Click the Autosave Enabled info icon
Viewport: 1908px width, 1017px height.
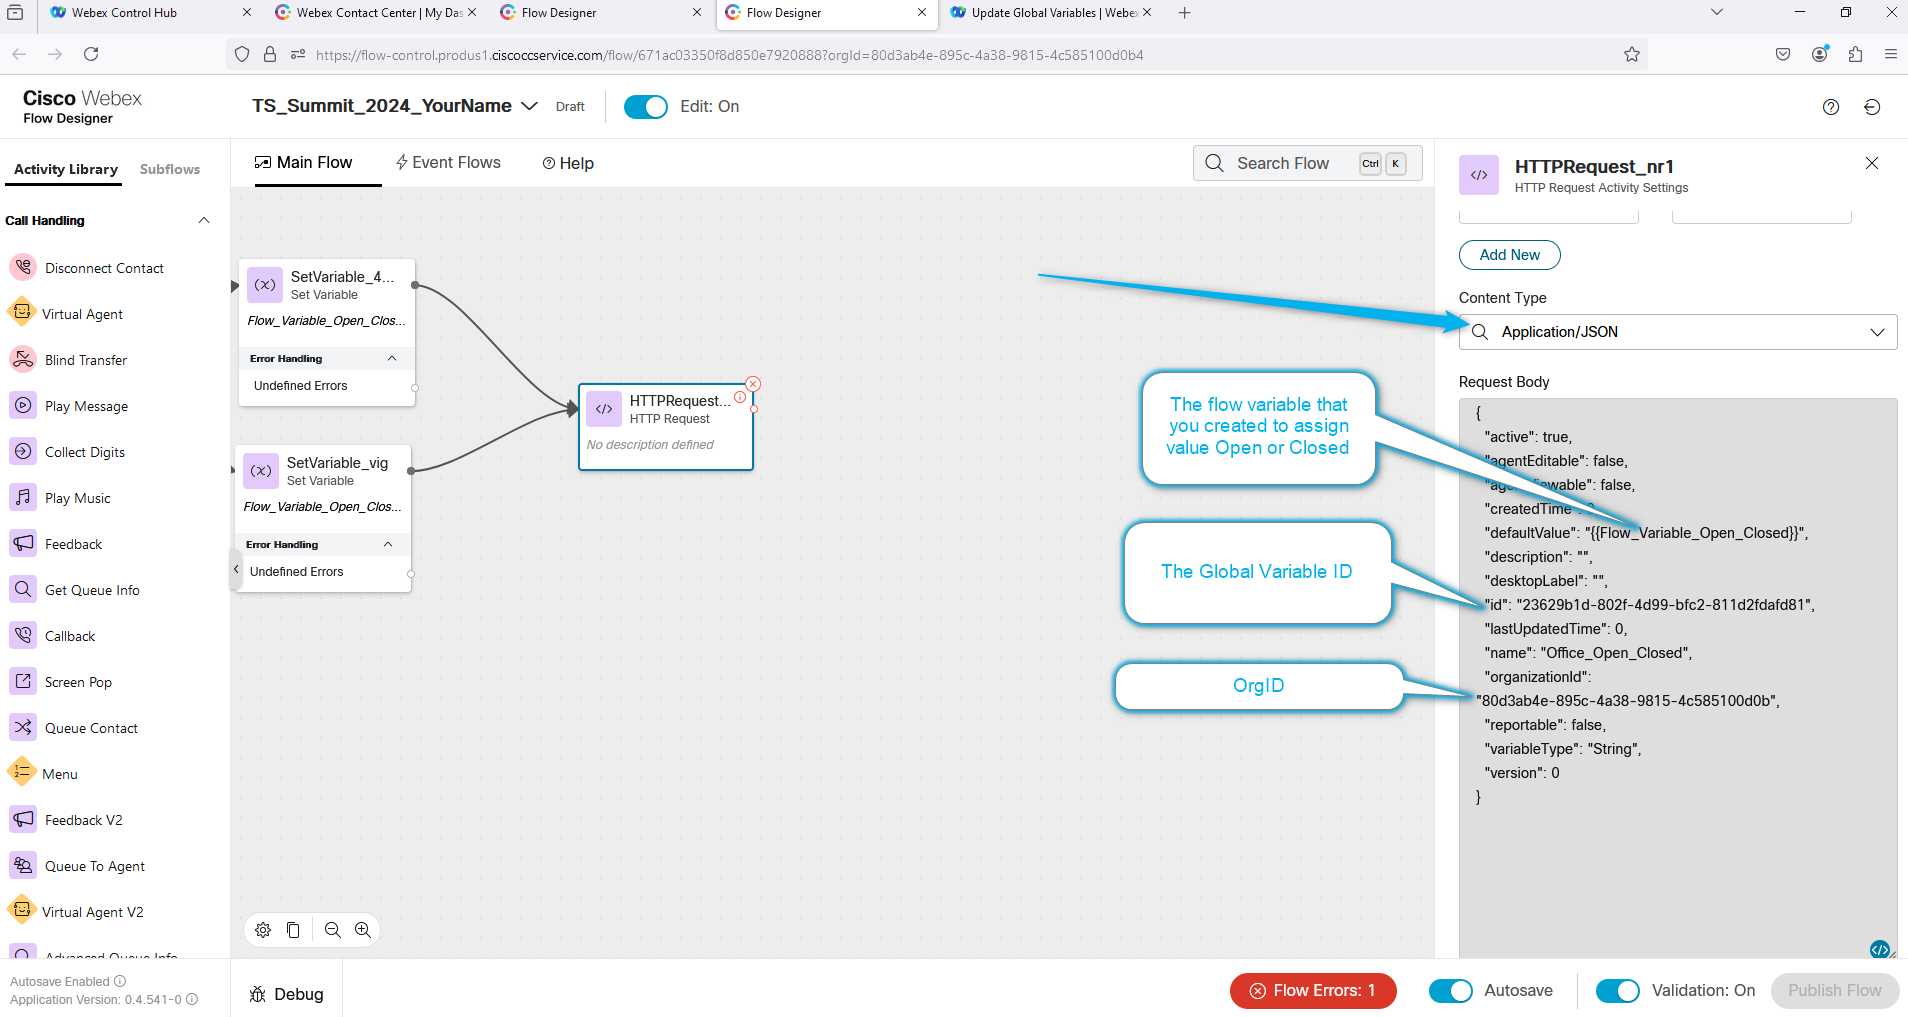click(120, 981)
